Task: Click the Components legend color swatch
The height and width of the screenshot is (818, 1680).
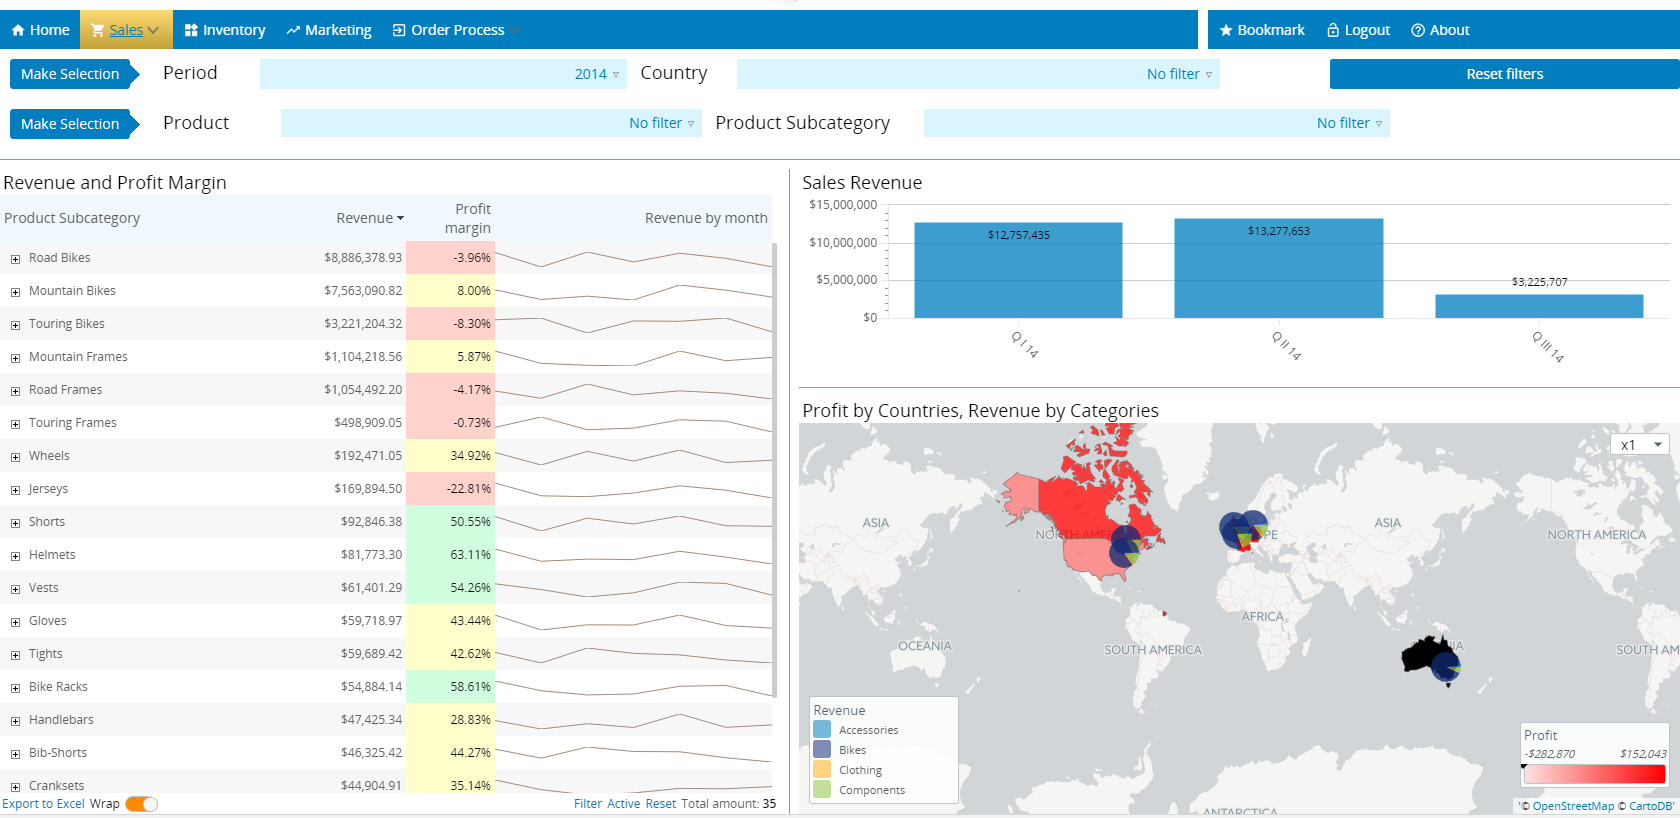Action: 822,789
